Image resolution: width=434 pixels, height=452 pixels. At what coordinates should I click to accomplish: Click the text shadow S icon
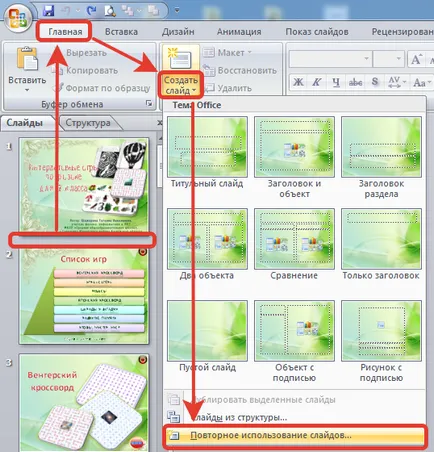pos(375,82)
